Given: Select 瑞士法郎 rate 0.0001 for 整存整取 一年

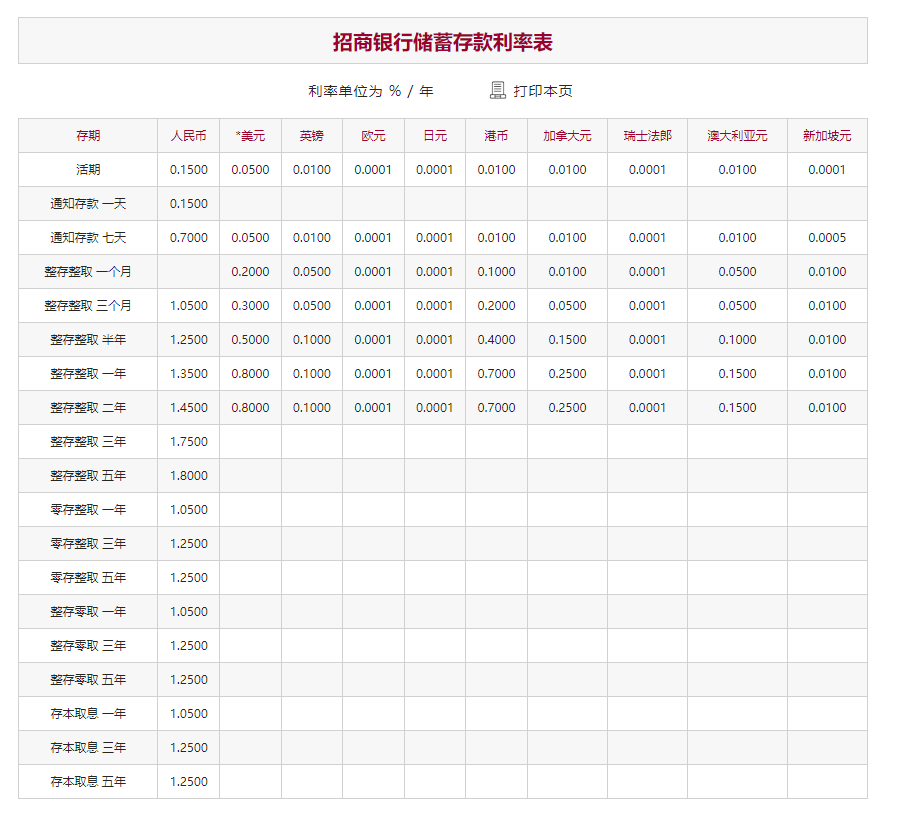Looking at the screenshot, I should (x=647, y=373).
